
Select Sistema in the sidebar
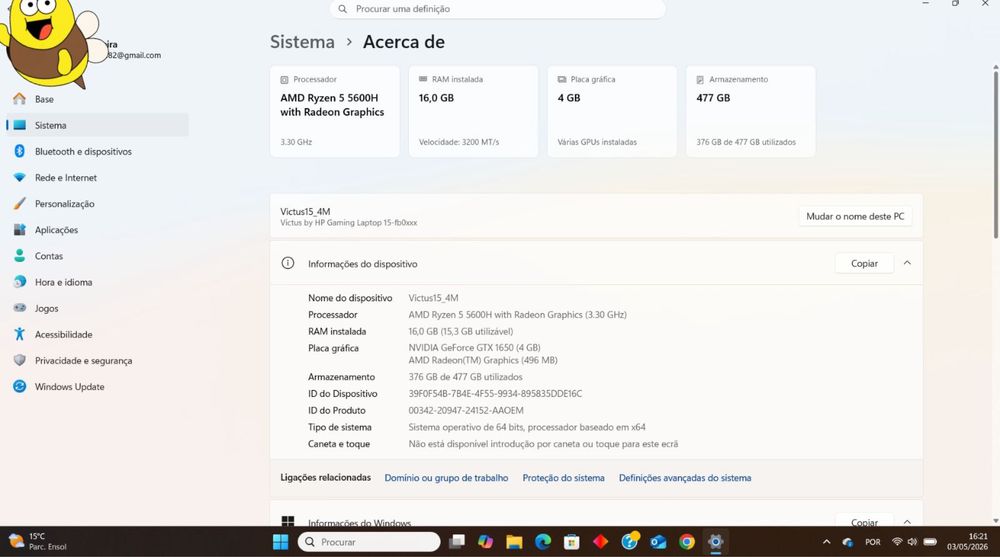coord(98,125)
